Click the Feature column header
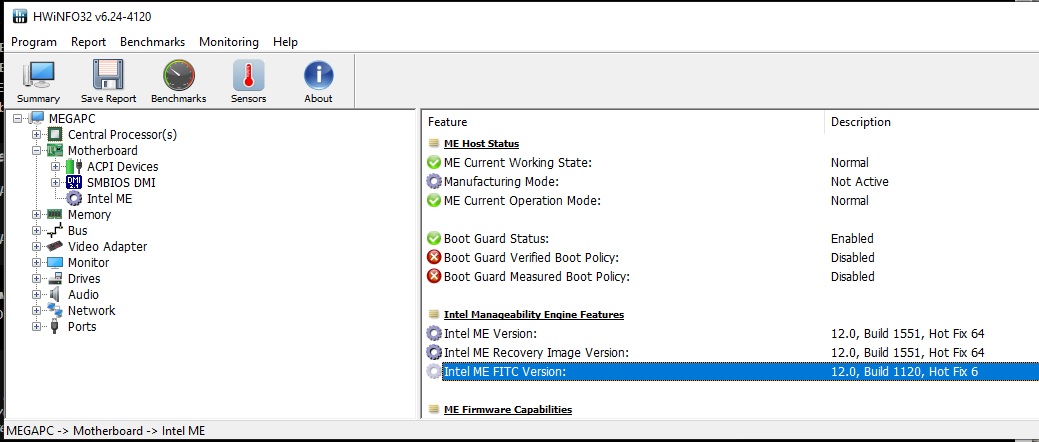1039x442 pixels. [448, 122]
